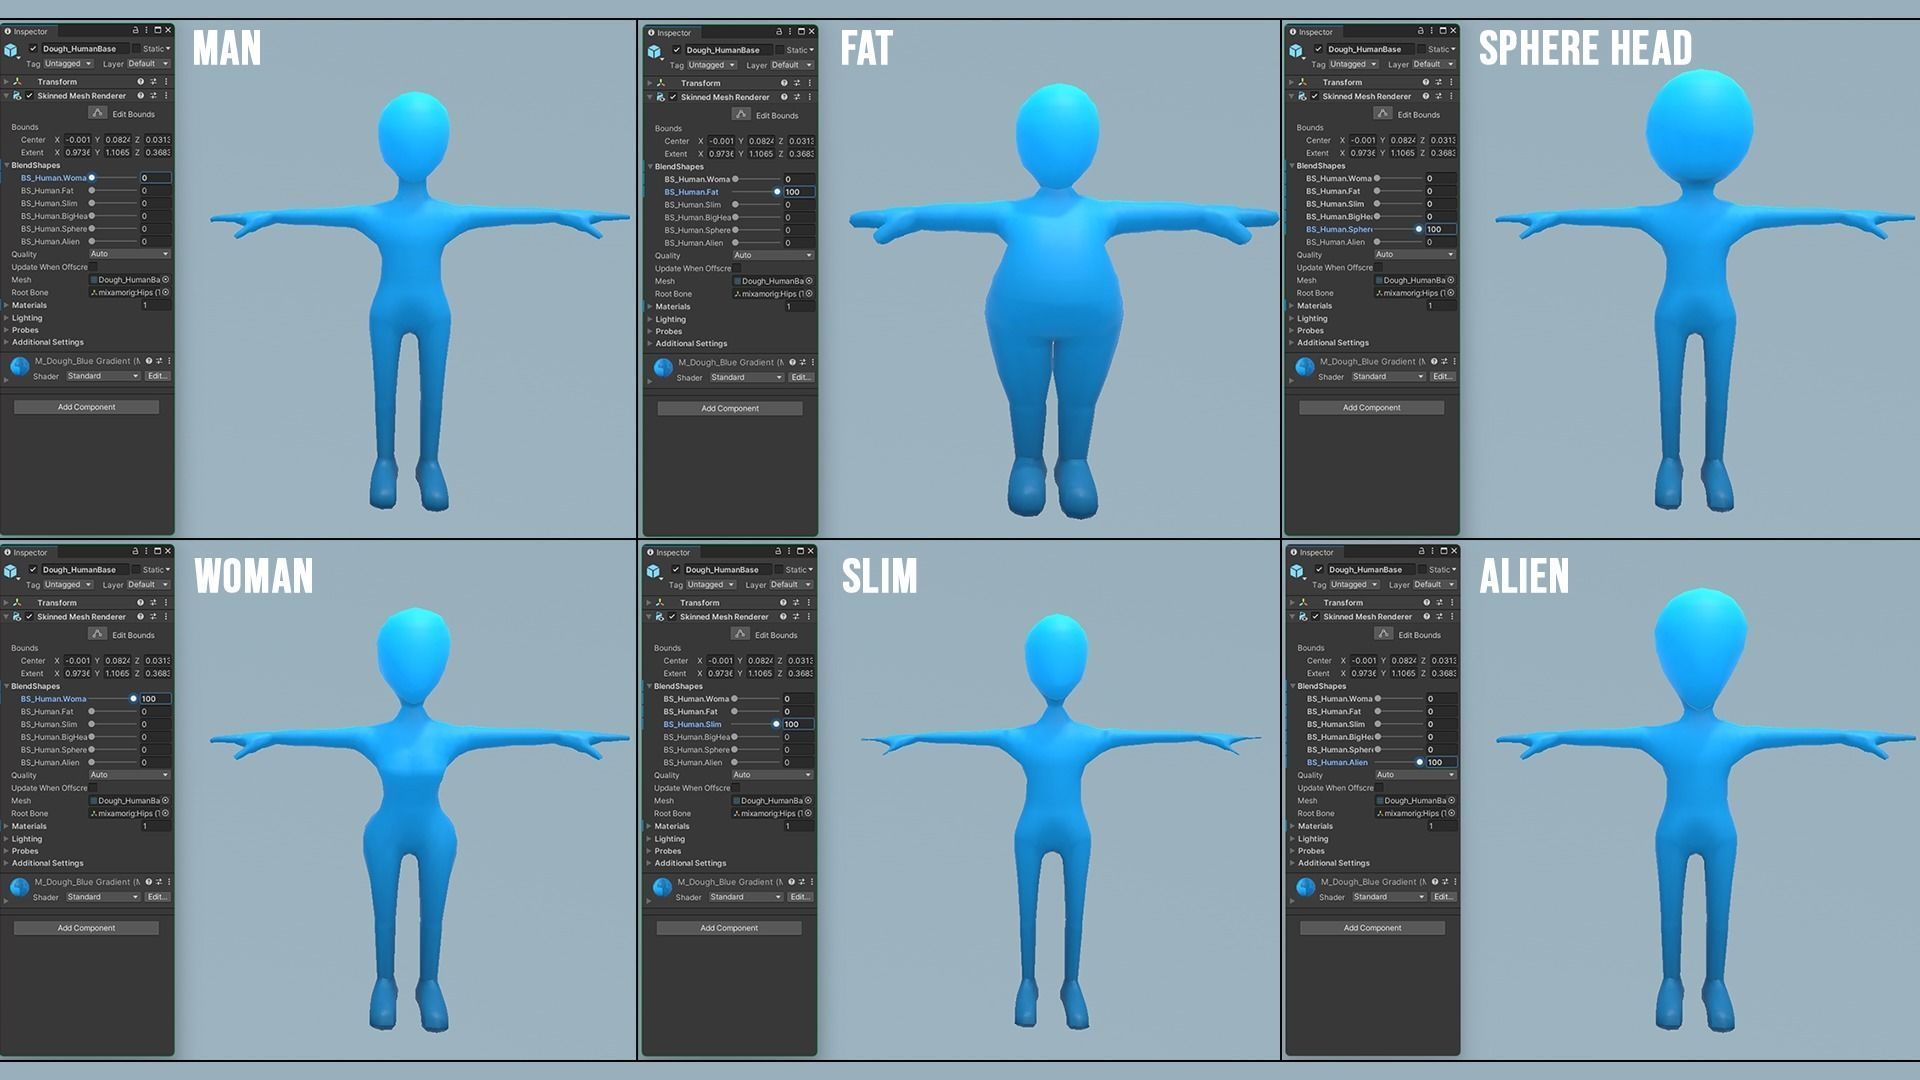Click Edit Bounds icon in MAN panel
Image resolution: width=1920 pixels, height=1080 pixels.
point(97,113)
